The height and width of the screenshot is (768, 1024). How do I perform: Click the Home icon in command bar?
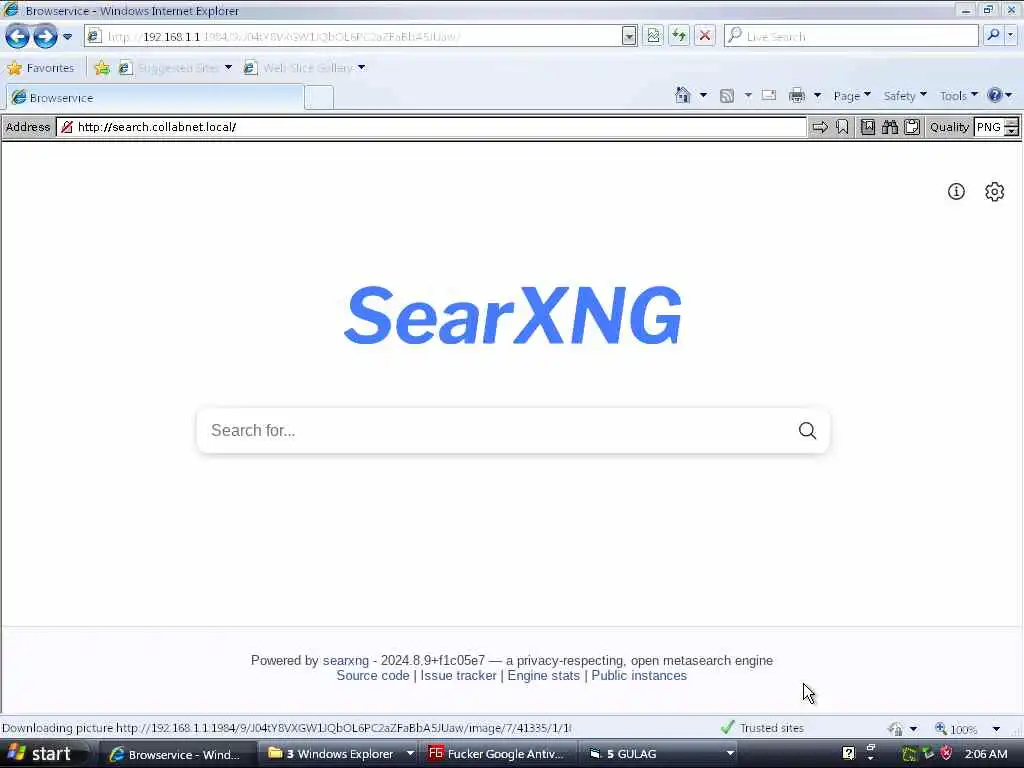(682, 96)
